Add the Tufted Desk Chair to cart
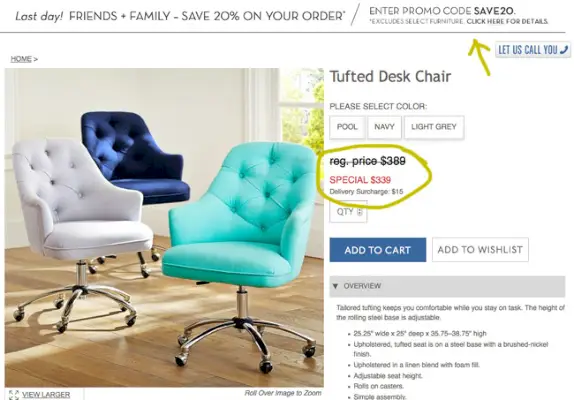 377,250
